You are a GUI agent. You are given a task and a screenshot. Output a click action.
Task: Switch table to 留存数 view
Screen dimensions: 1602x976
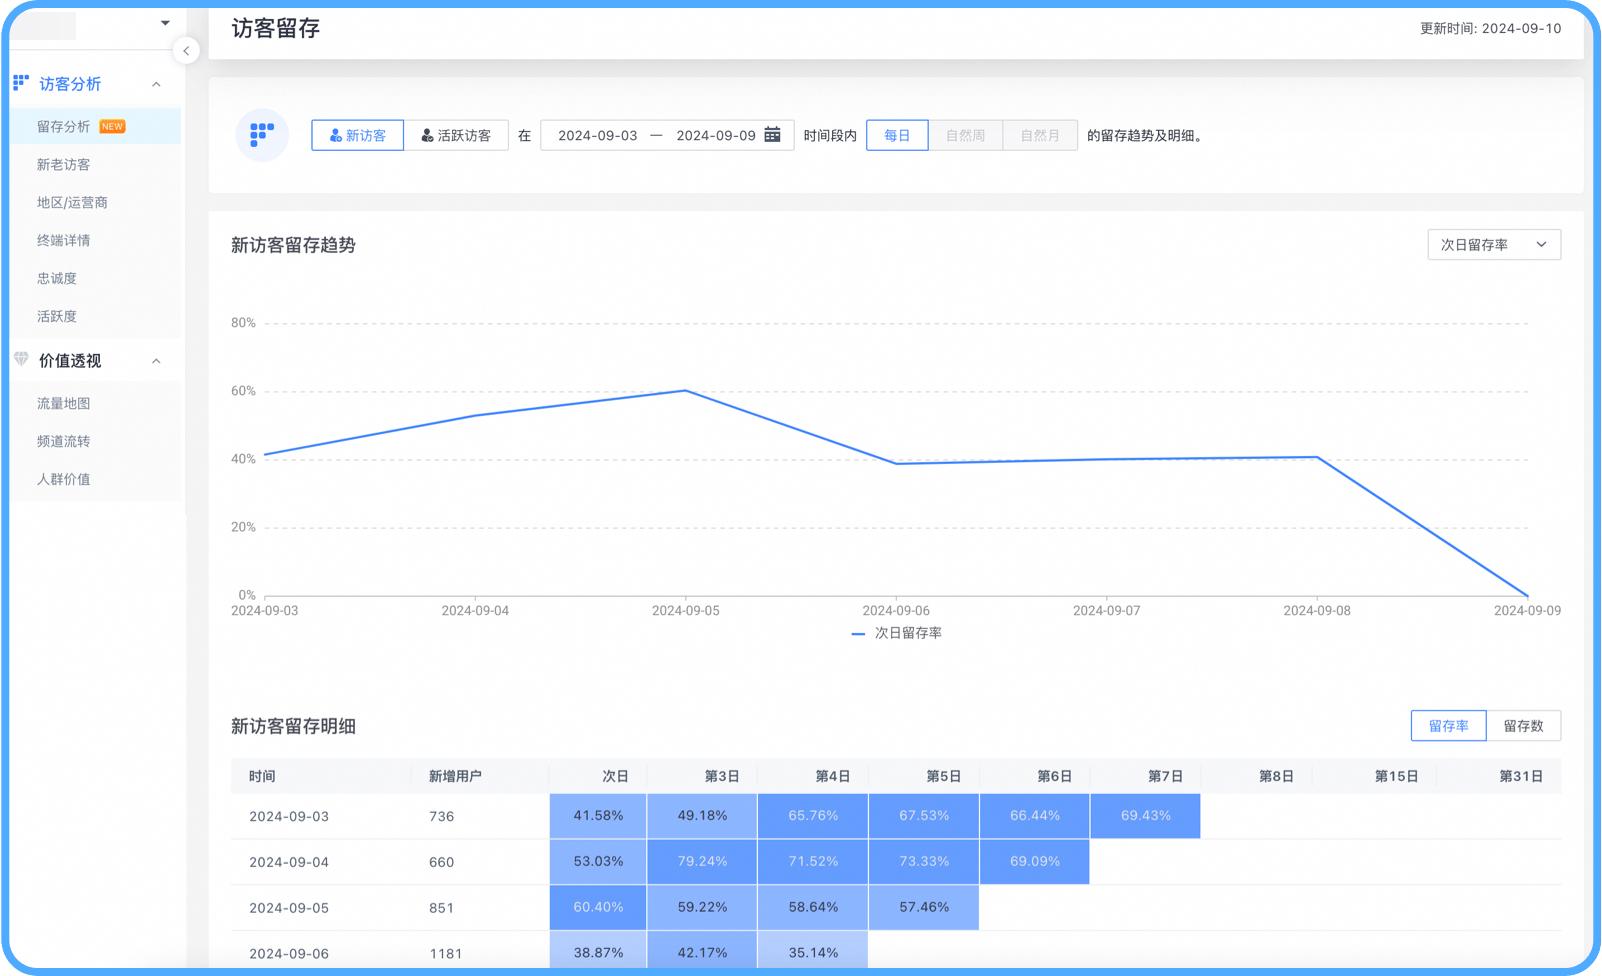[1523, 726]
